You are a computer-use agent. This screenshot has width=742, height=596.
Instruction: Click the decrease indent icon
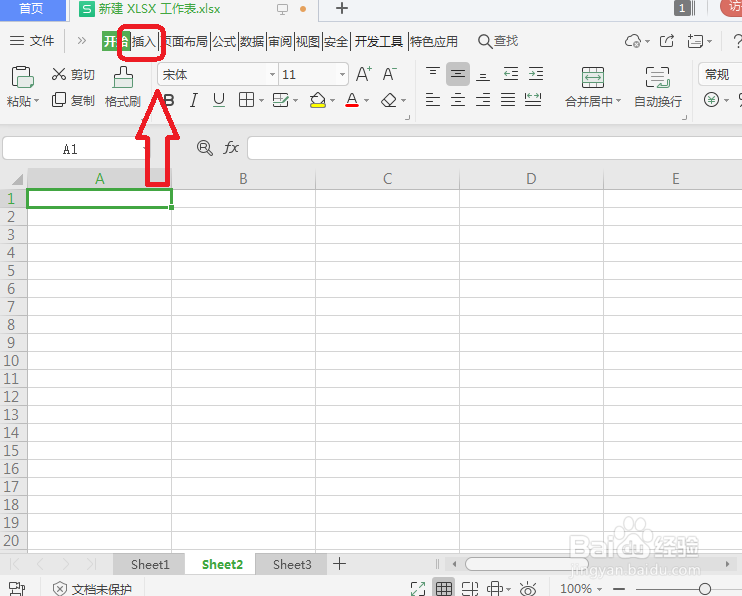tap(511, 74)
